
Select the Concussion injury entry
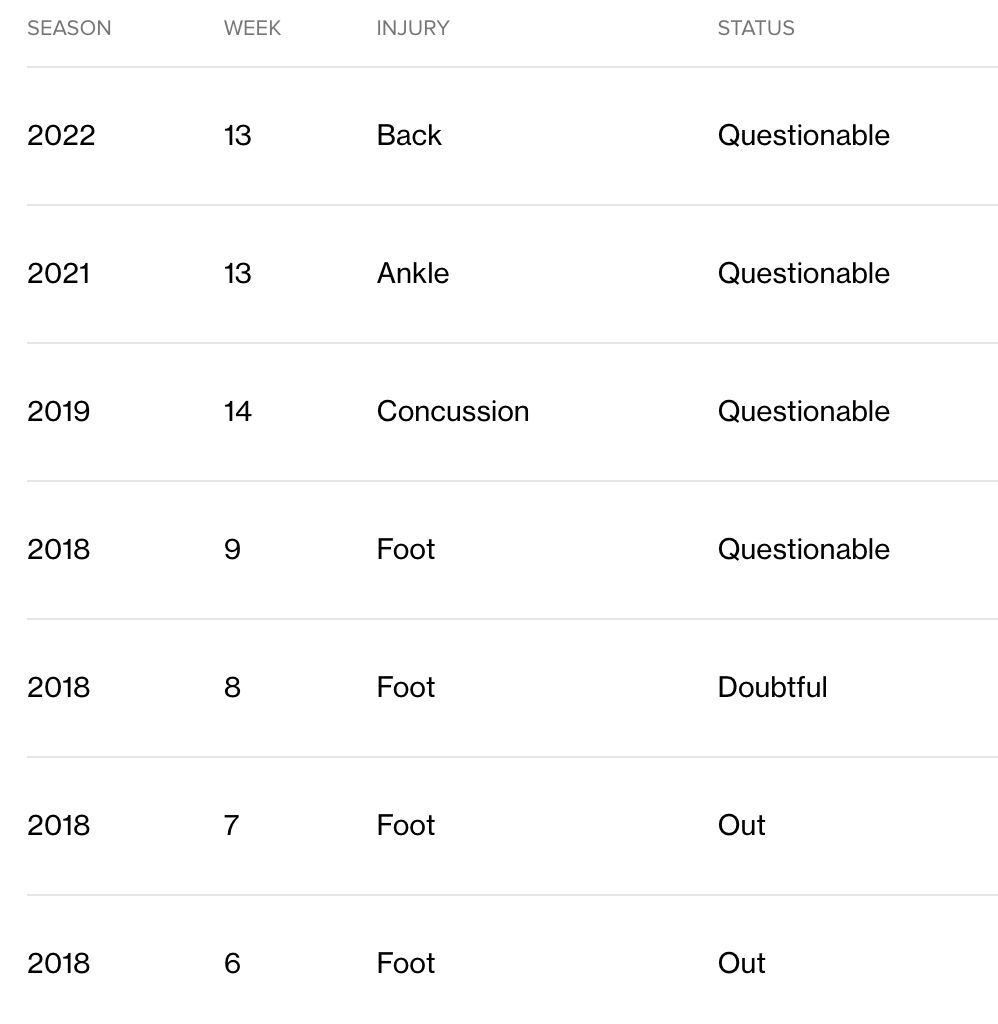tap(452, 411)
